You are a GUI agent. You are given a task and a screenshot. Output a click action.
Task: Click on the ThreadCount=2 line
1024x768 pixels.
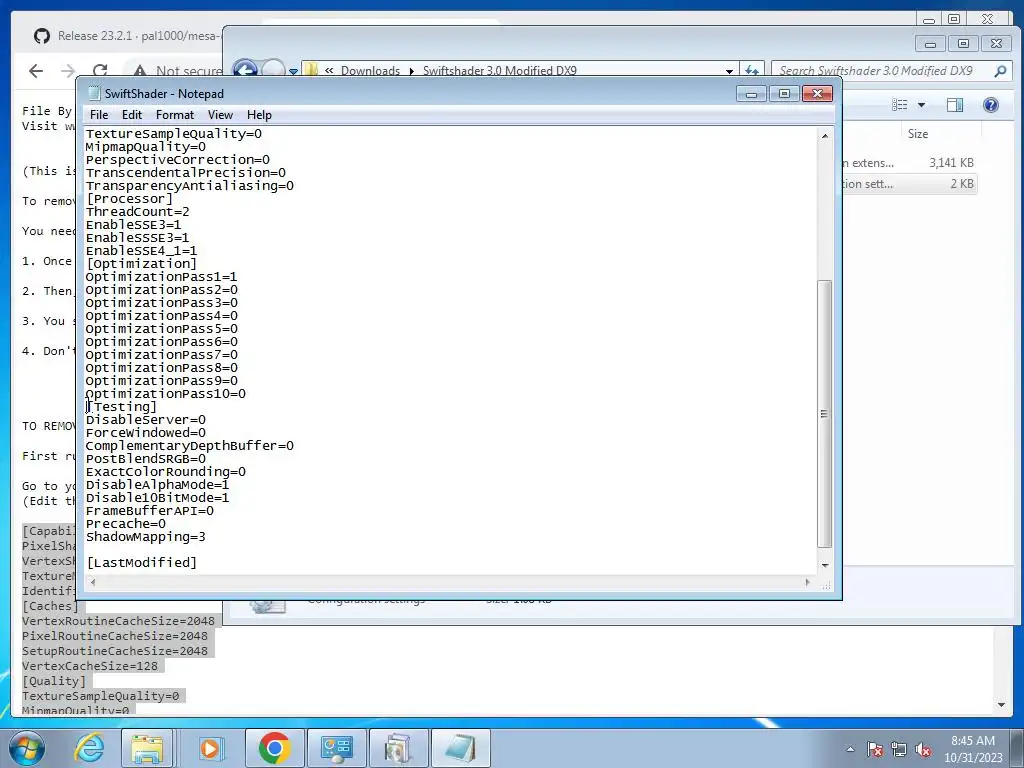point(137,212)
